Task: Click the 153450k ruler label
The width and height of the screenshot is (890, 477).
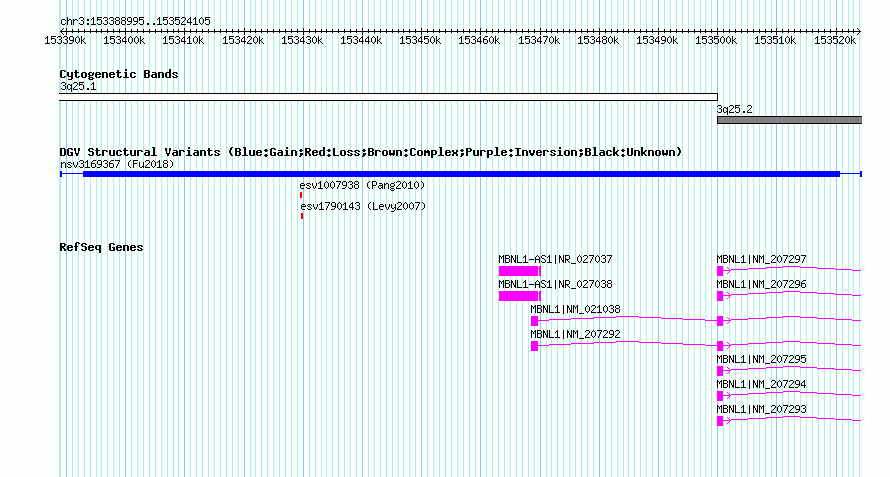Action: click(x=420, y=40)
